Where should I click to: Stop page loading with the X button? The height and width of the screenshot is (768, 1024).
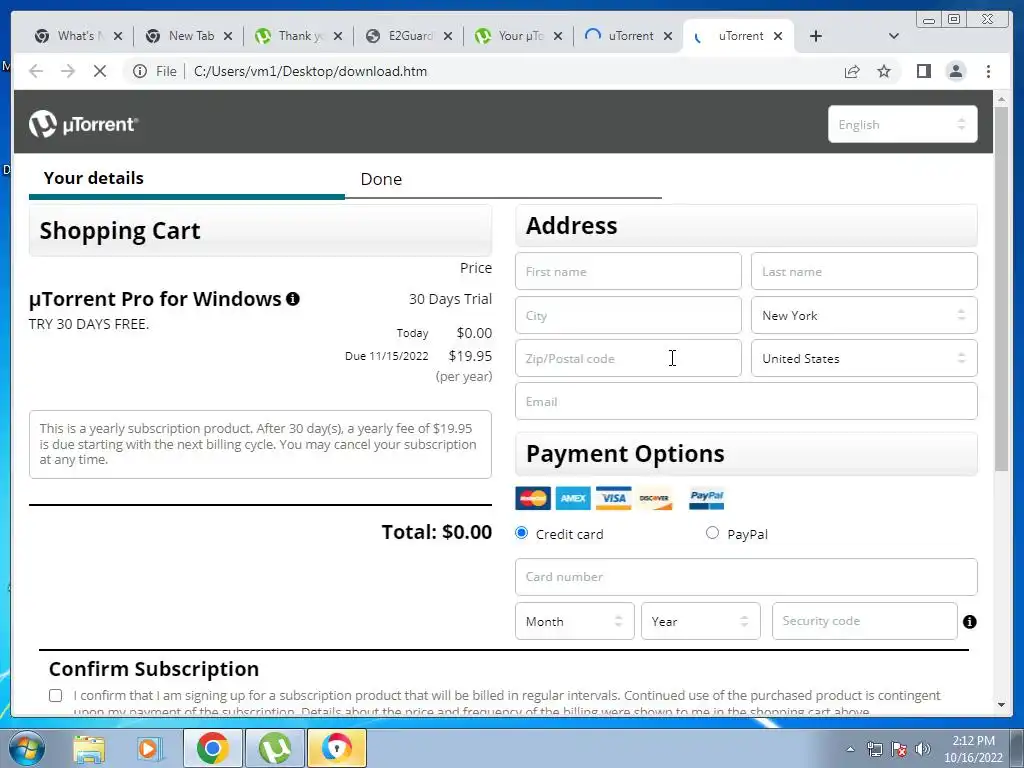pos(100,71)
